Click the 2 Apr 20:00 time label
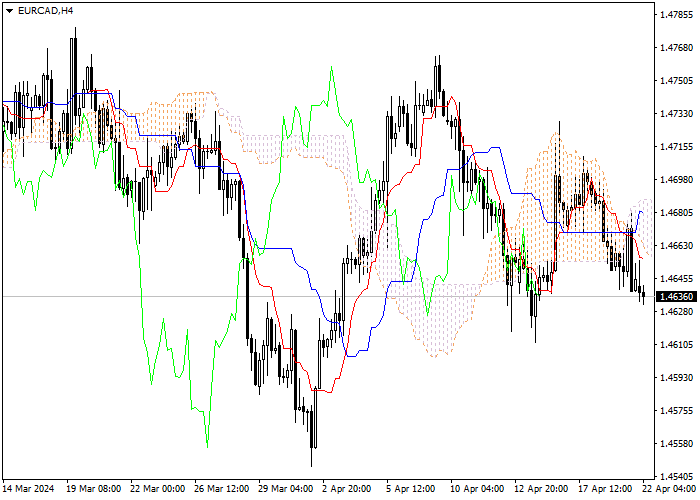This screenshot has width=700, height=500. pos(347,489)
